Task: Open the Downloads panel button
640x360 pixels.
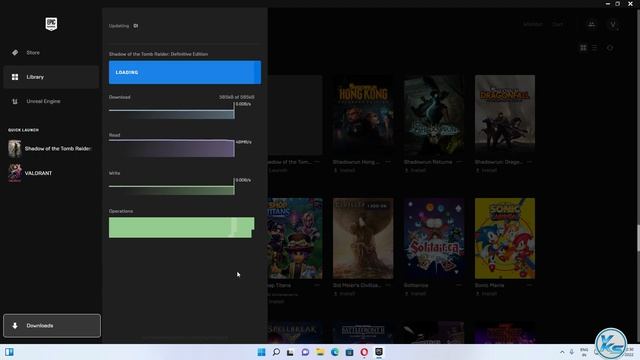Action: [x=52, y=326]
